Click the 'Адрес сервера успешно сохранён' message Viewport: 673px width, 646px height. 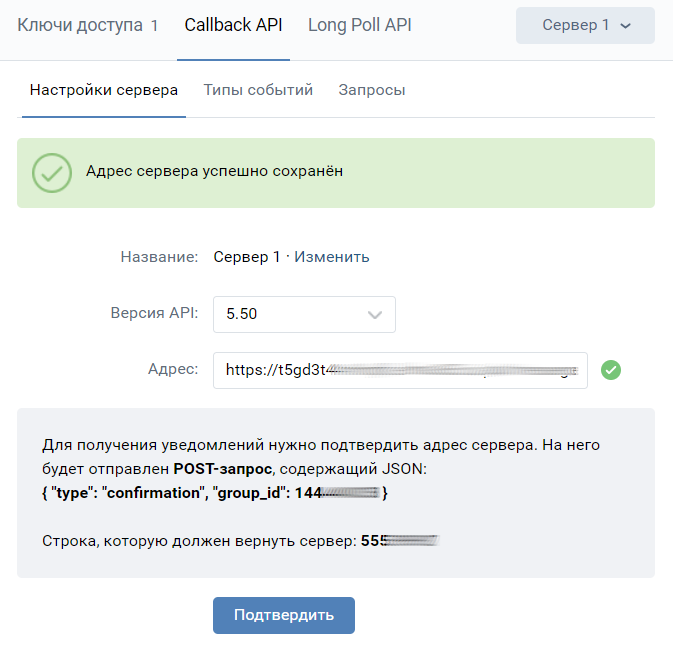(x=215, y=171)
